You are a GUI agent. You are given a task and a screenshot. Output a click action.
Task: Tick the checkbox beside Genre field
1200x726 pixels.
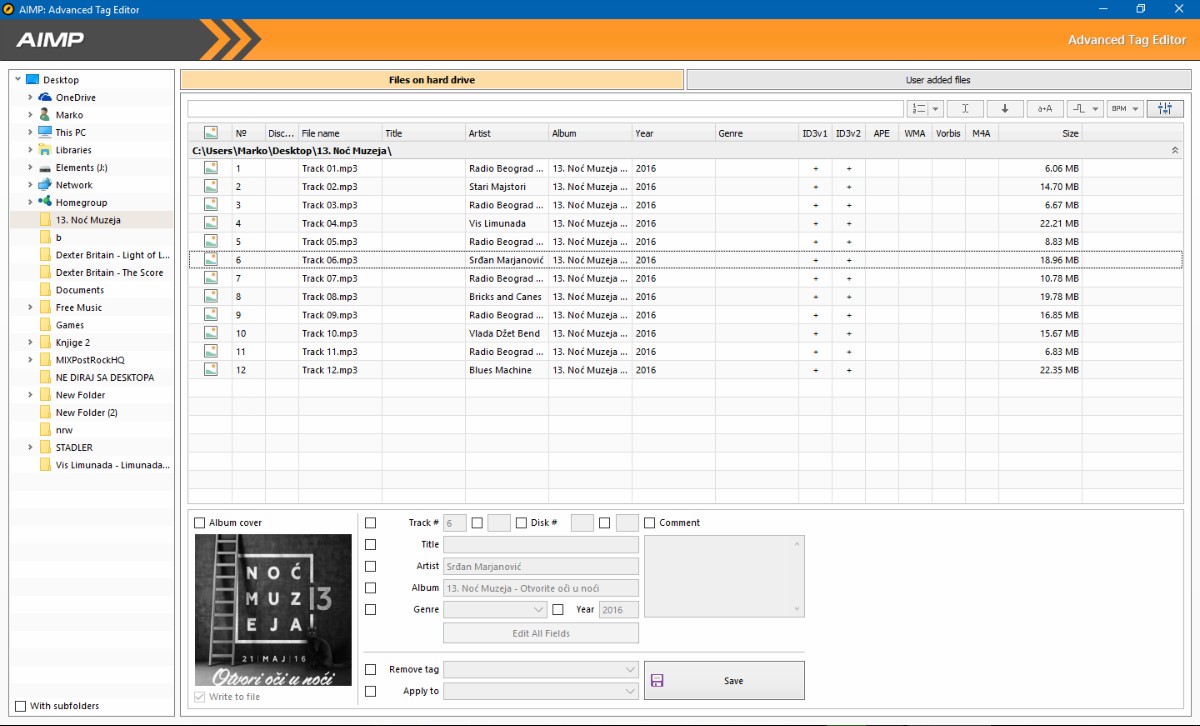tap(371, 609)
